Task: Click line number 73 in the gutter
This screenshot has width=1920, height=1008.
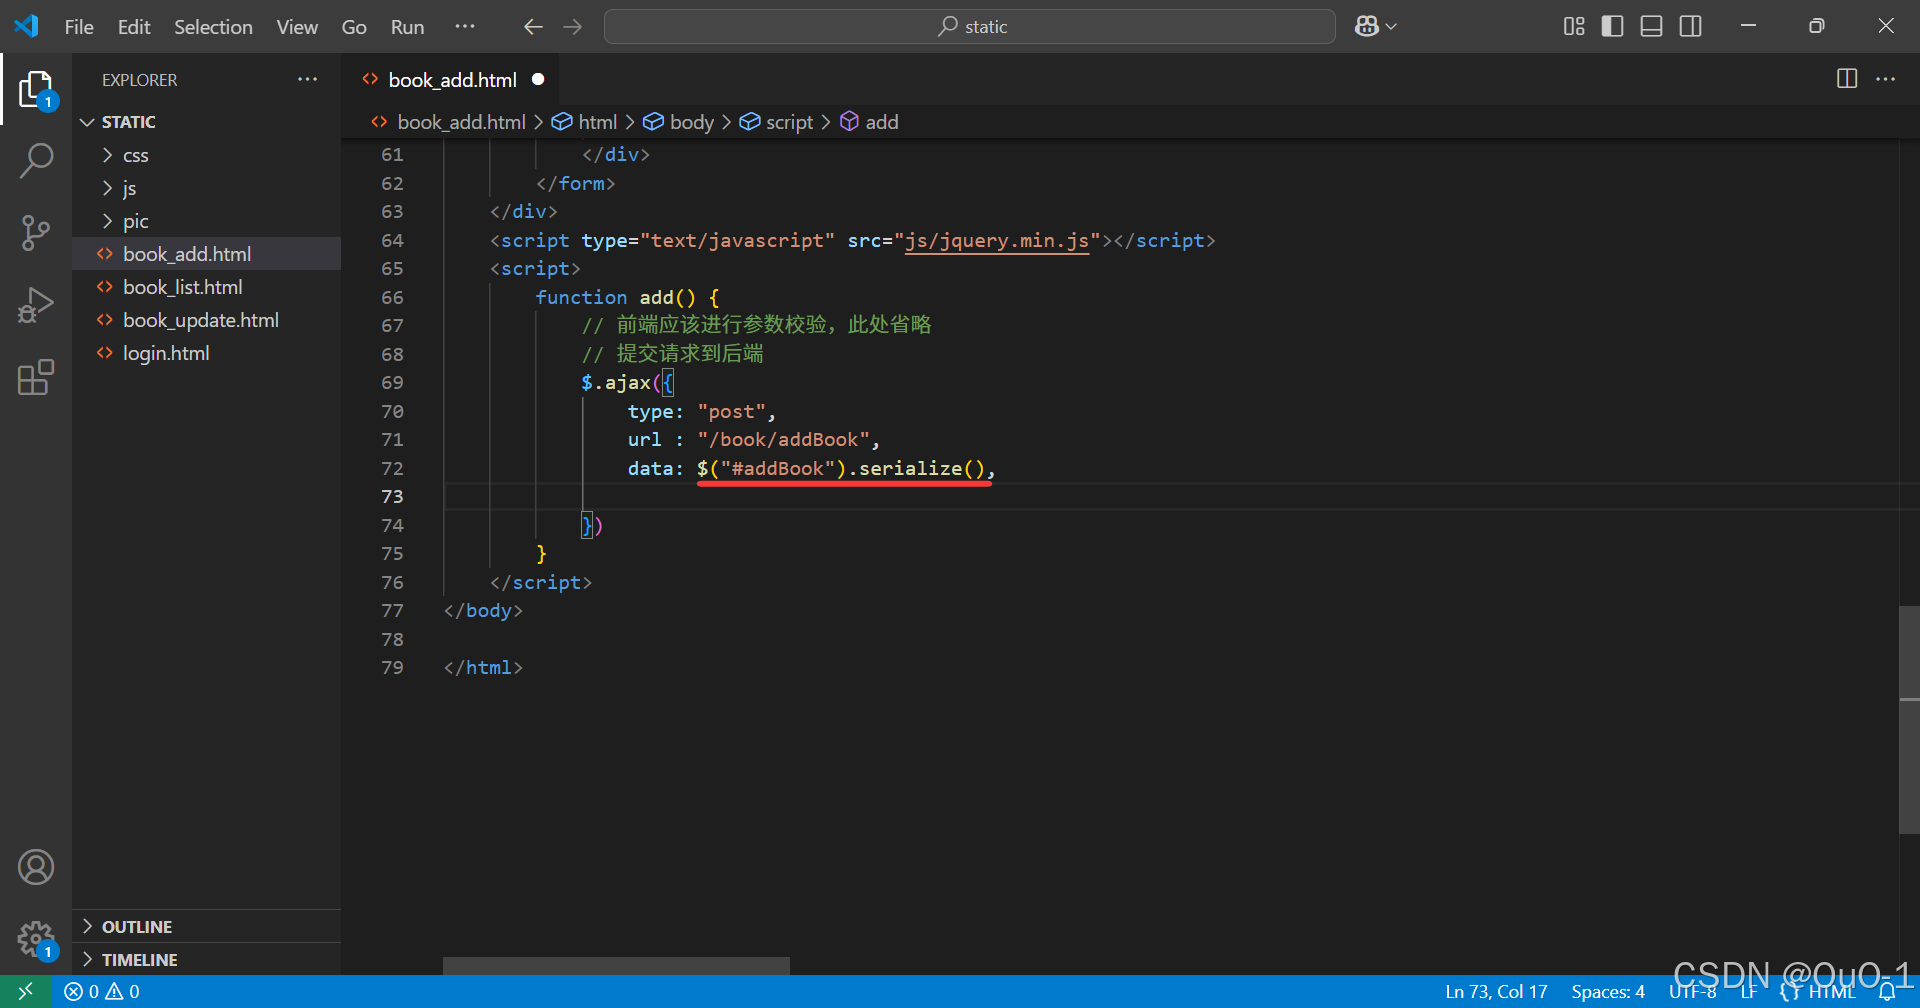Action: (x=392, y=497)
